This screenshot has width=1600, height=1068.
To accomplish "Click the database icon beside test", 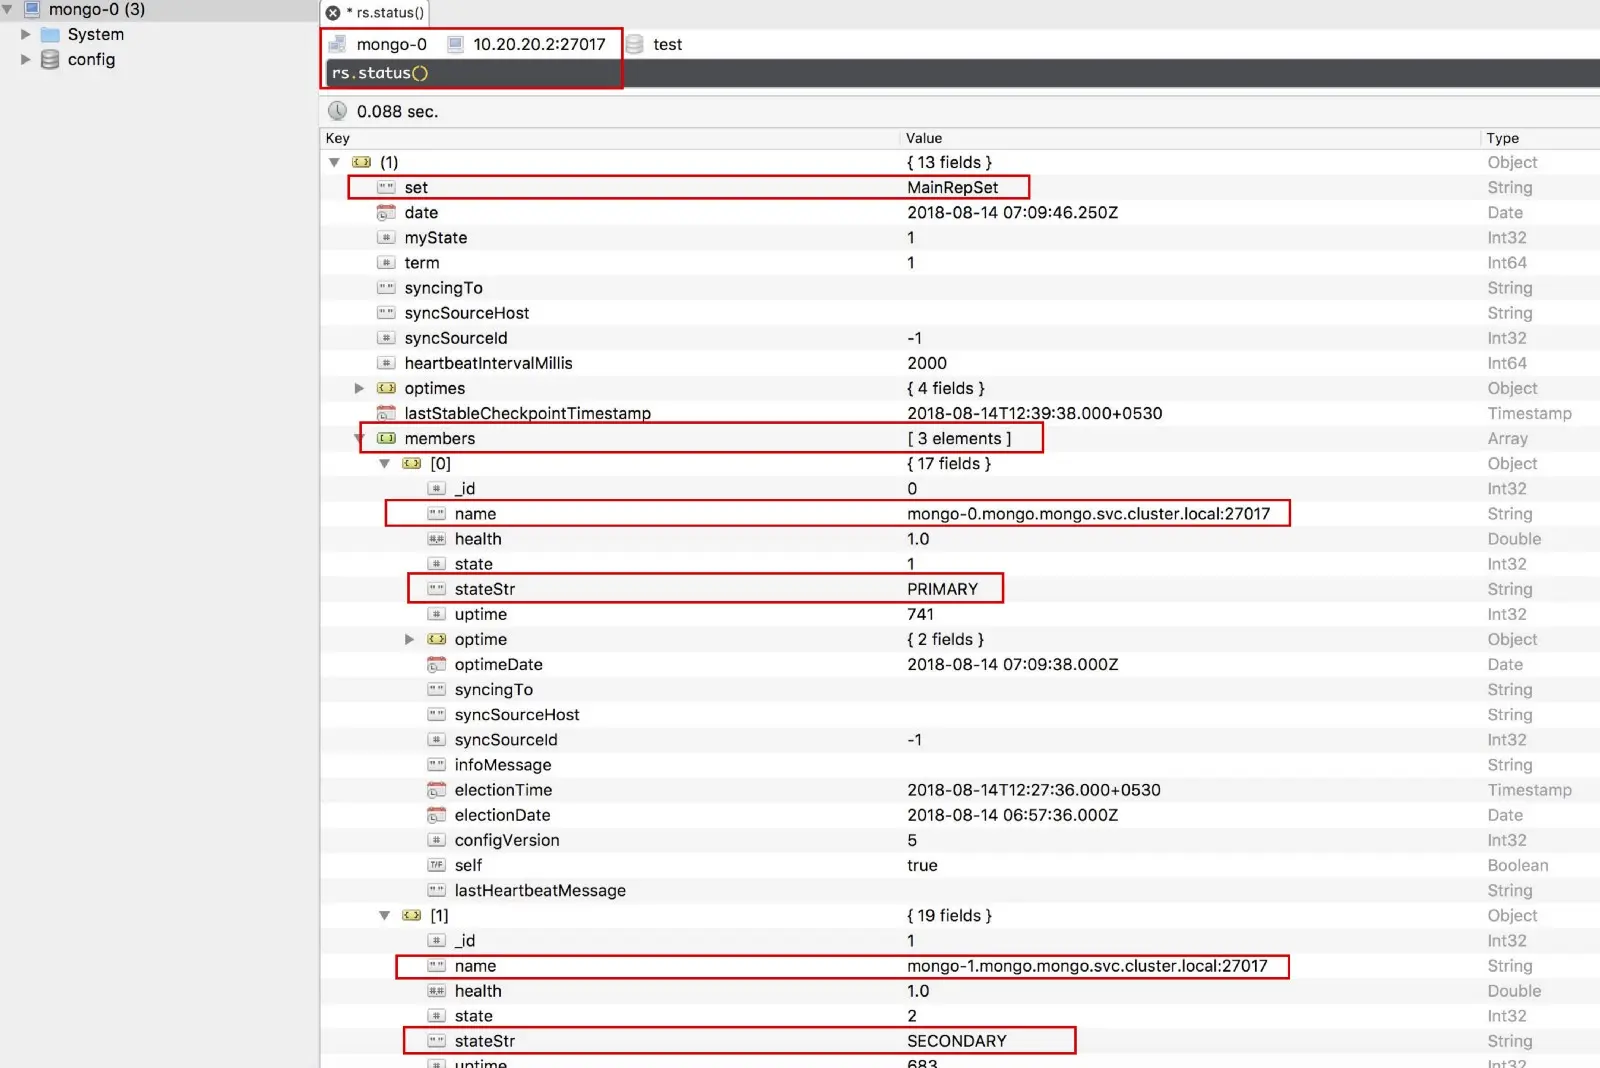I will coord(634,44).
